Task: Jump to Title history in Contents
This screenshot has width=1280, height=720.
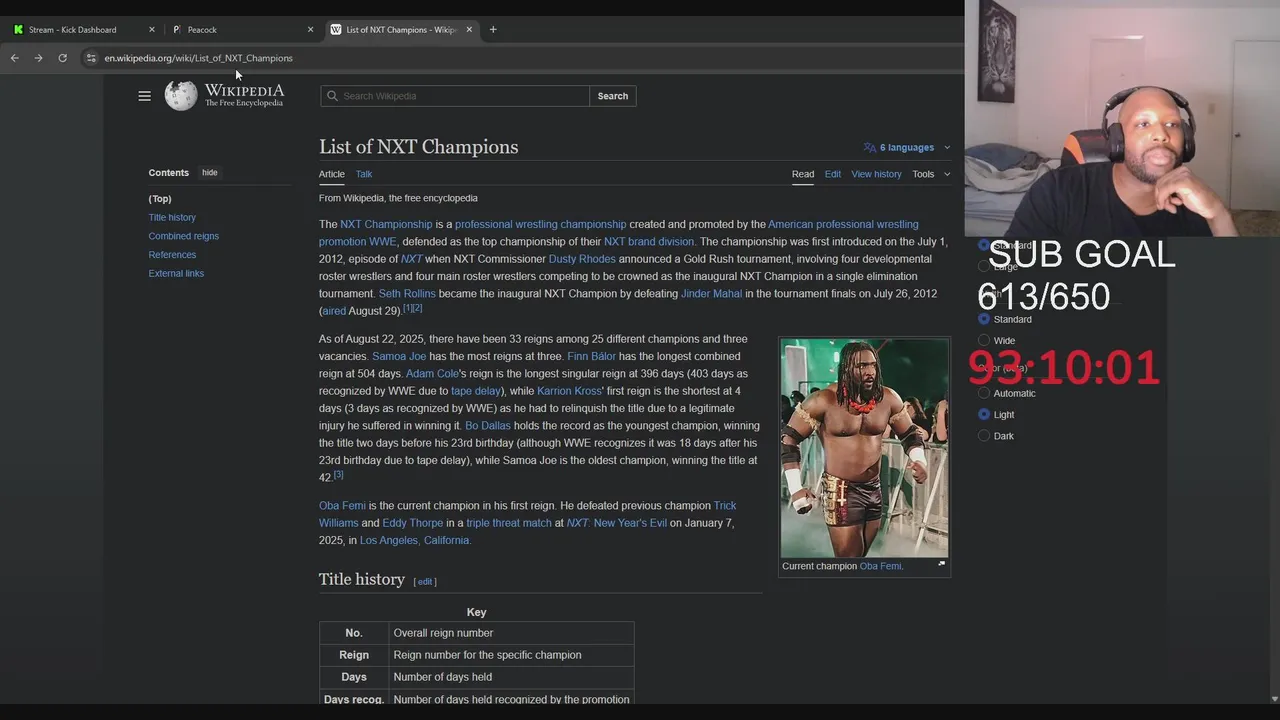Action: [172, 217]
